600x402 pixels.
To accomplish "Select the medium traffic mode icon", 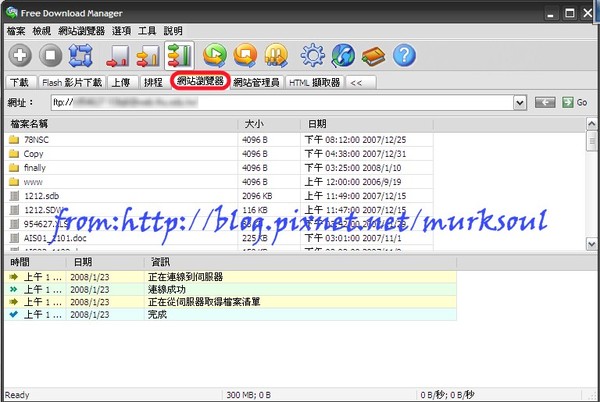I will (148, 56).
